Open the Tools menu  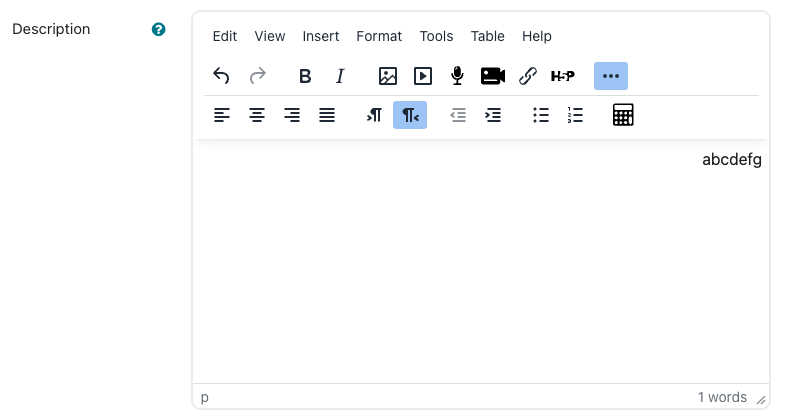tap(436, 36)
